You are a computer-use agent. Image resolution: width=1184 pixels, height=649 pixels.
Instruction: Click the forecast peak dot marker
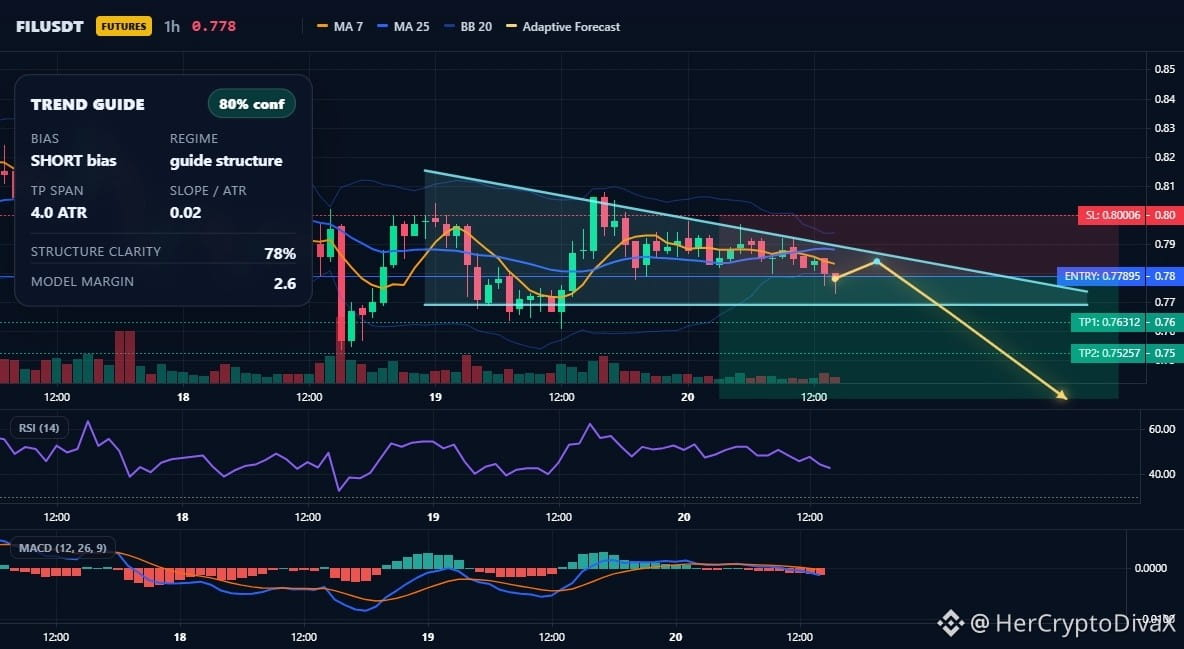click(877, 261)
